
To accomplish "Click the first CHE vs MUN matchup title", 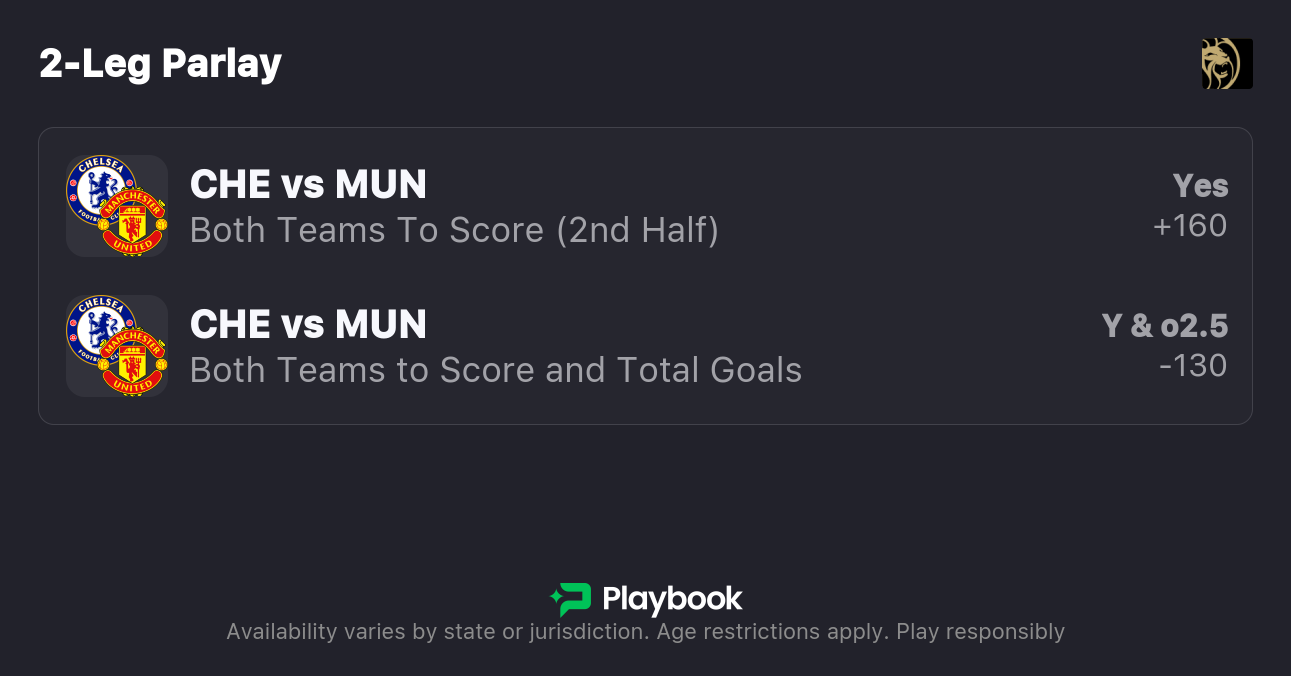I will [x=308, y=185].
